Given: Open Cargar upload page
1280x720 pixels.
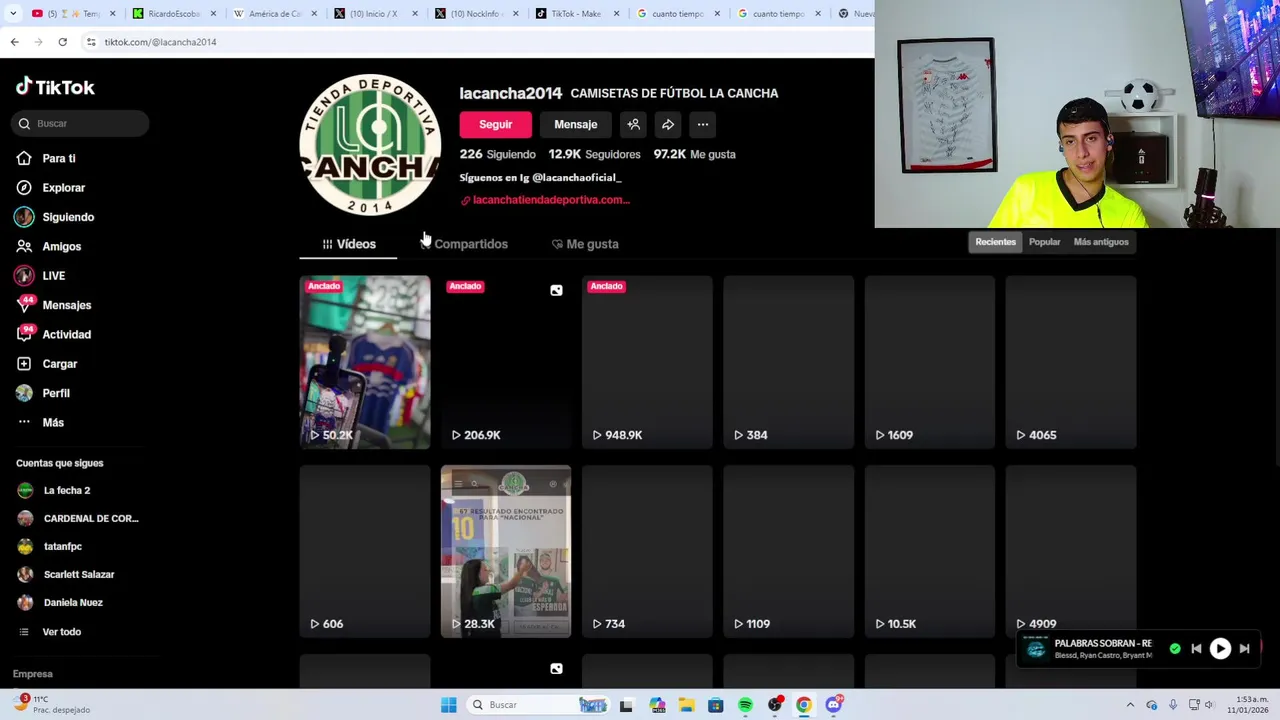Looking at the screenshot, I should (59, 364).
